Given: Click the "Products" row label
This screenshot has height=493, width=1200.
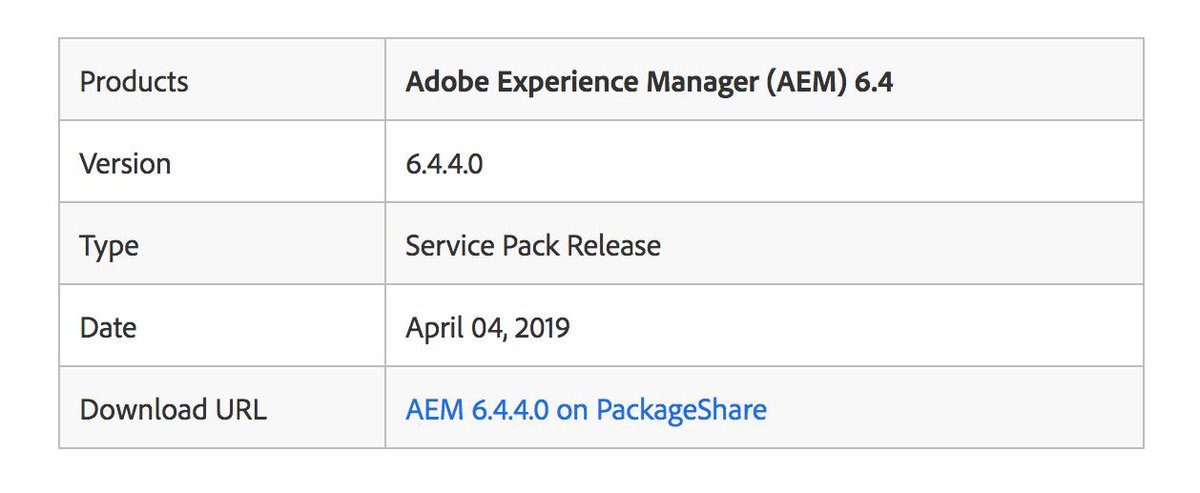Looking at the screenshot, I should point(134,81).
